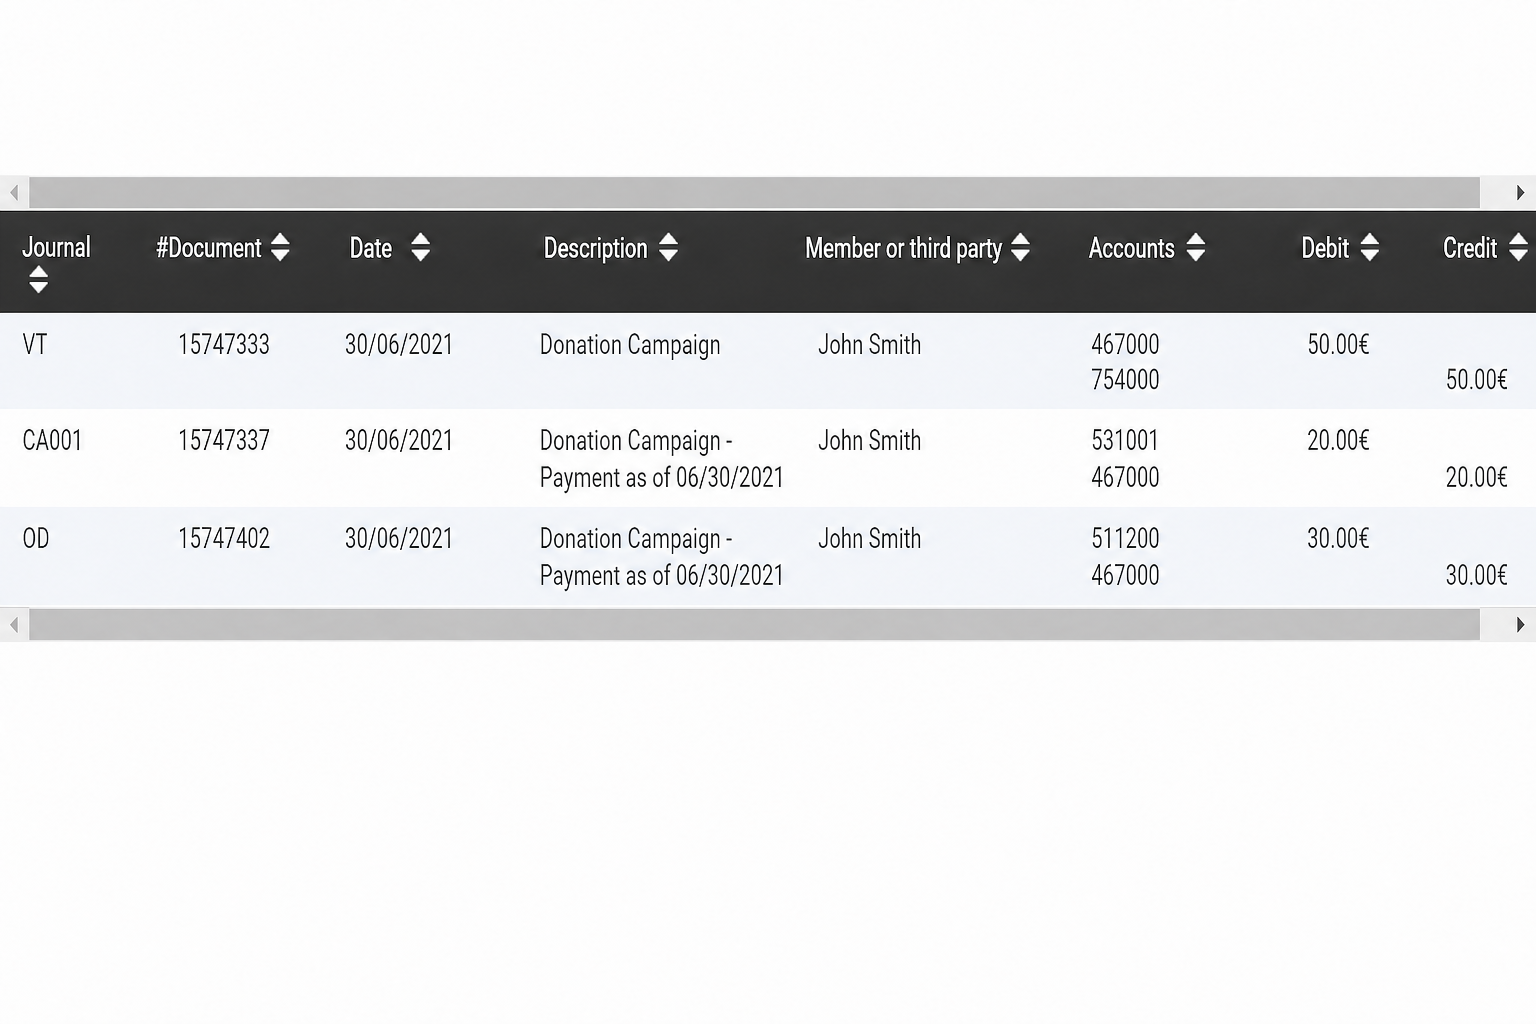Select the CA001 journal cell

point(52,441)
